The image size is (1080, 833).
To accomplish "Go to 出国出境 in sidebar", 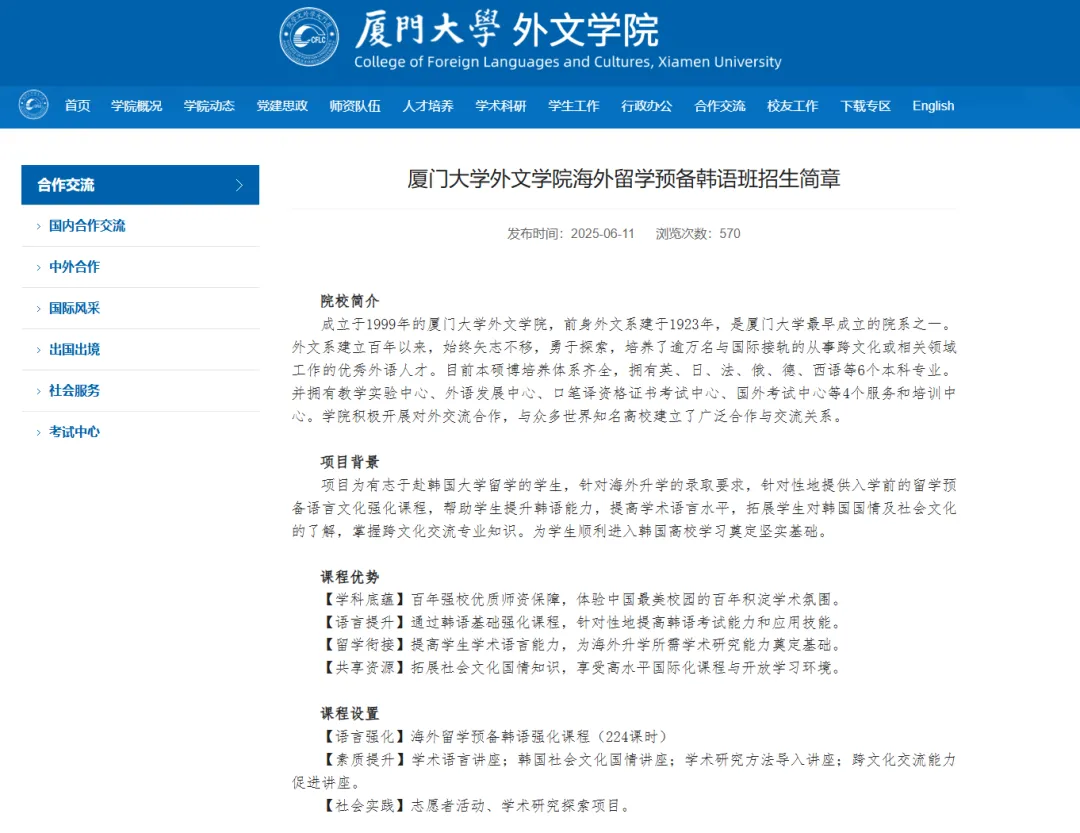I will point(74,350).
